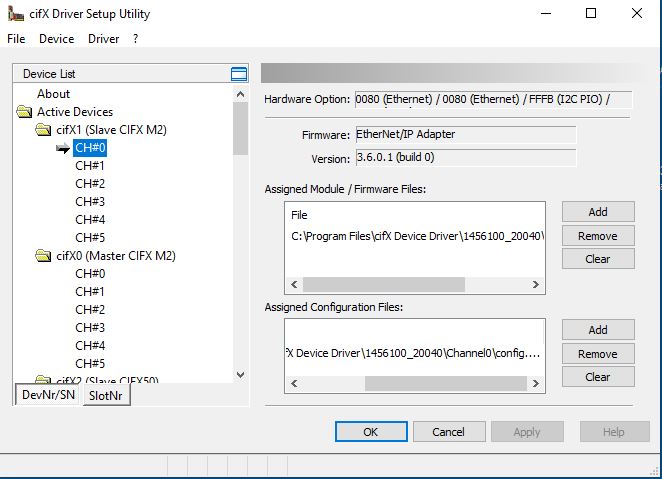
Task: Select the firmware file path entry
Action: [417, 236]
